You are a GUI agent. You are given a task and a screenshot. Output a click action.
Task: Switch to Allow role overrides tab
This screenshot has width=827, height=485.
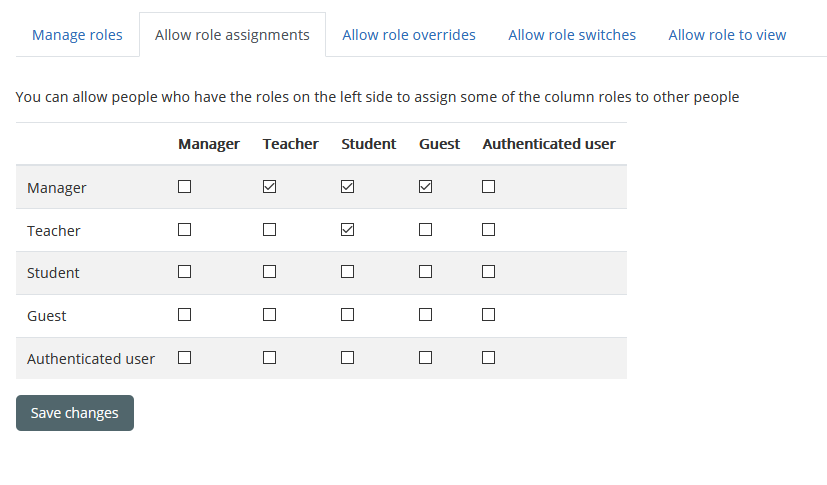tap(409, 35)
